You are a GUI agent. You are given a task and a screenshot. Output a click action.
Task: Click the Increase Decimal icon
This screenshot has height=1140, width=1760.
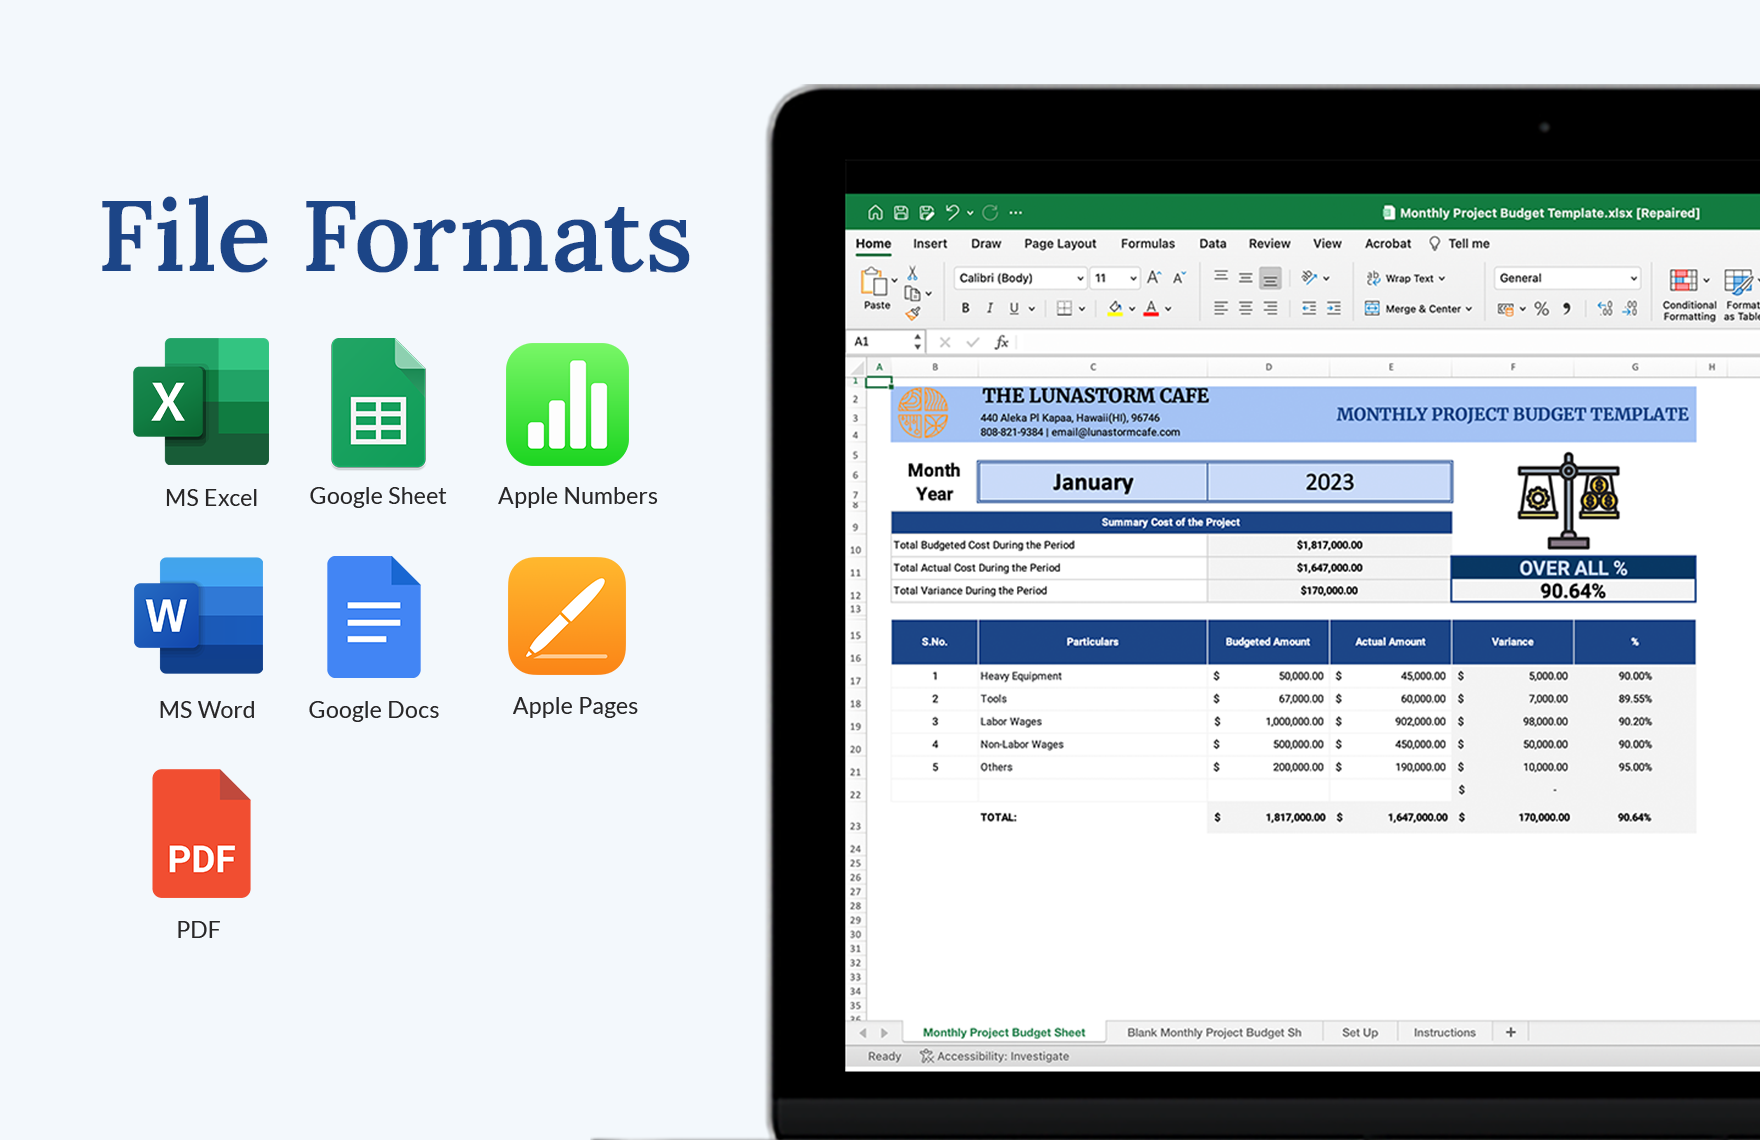pyautogui.click(x=1605, y=309)
